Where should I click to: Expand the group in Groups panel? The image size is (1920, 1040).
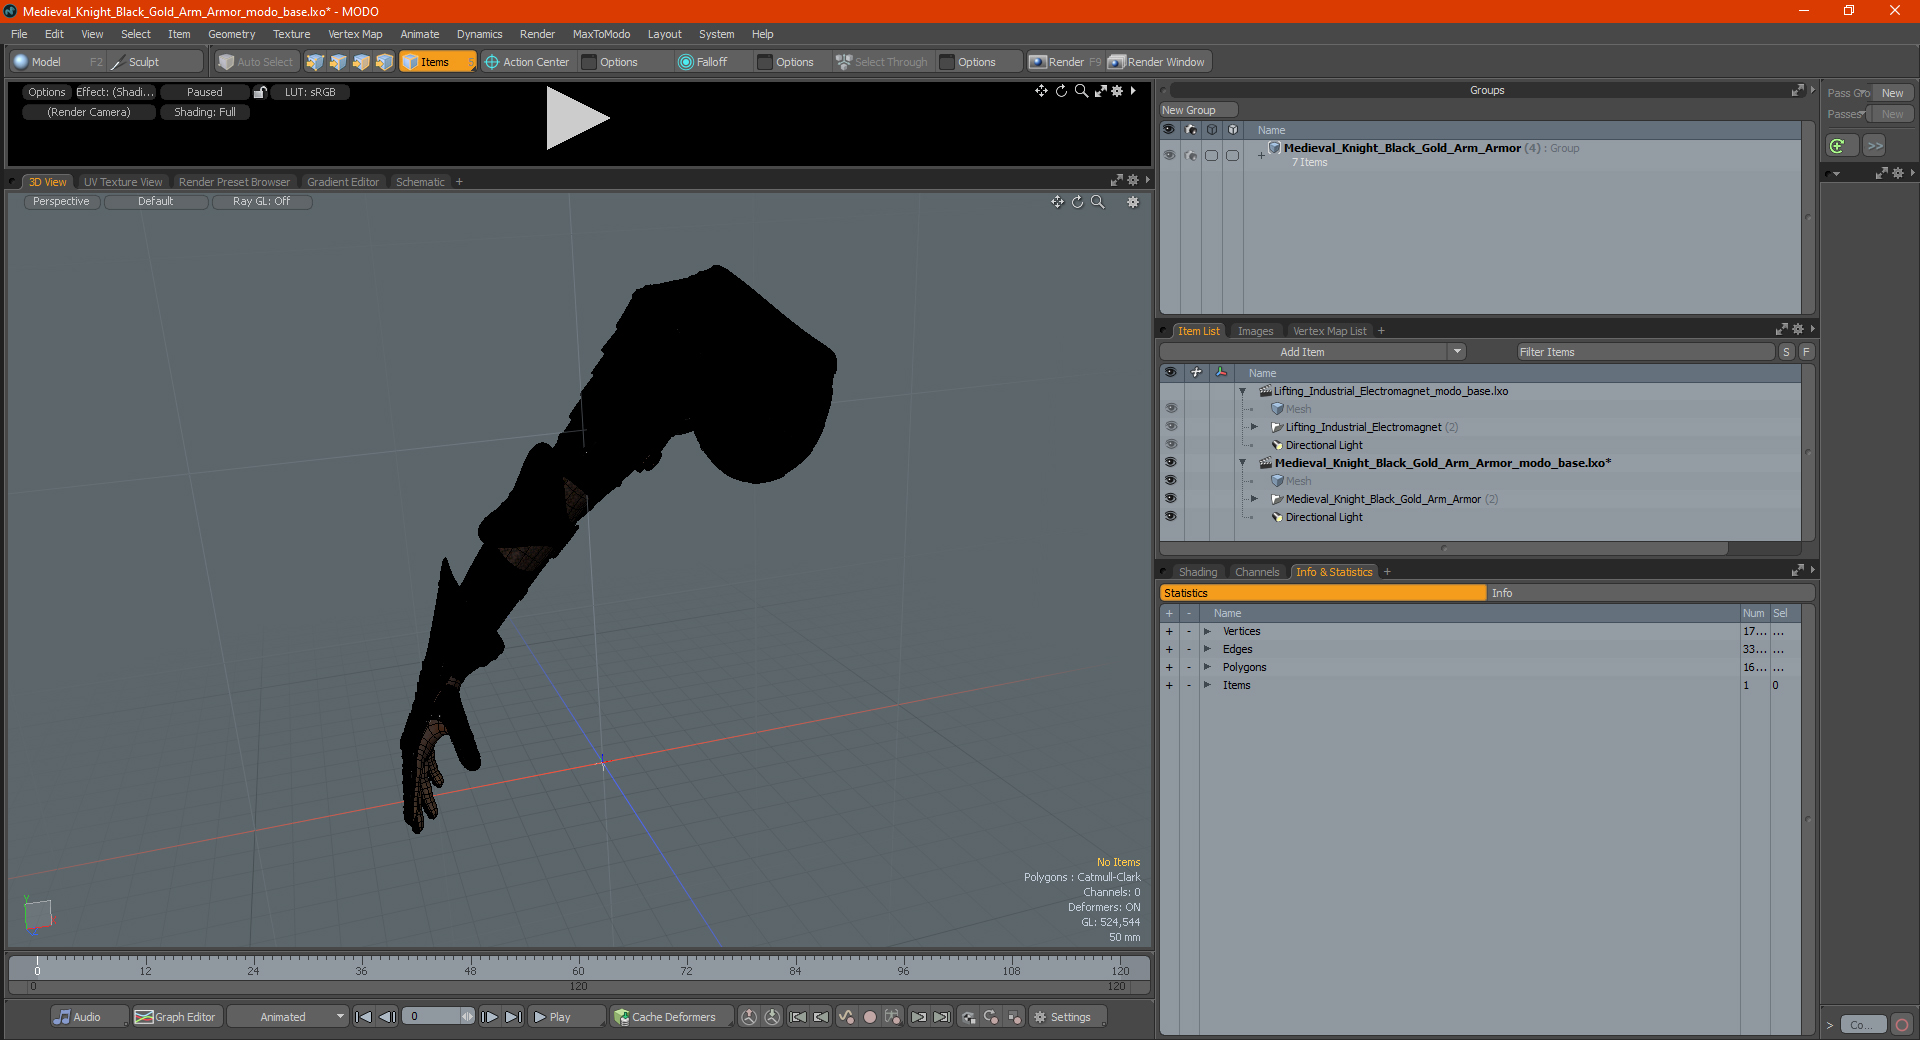point(1261,155)
